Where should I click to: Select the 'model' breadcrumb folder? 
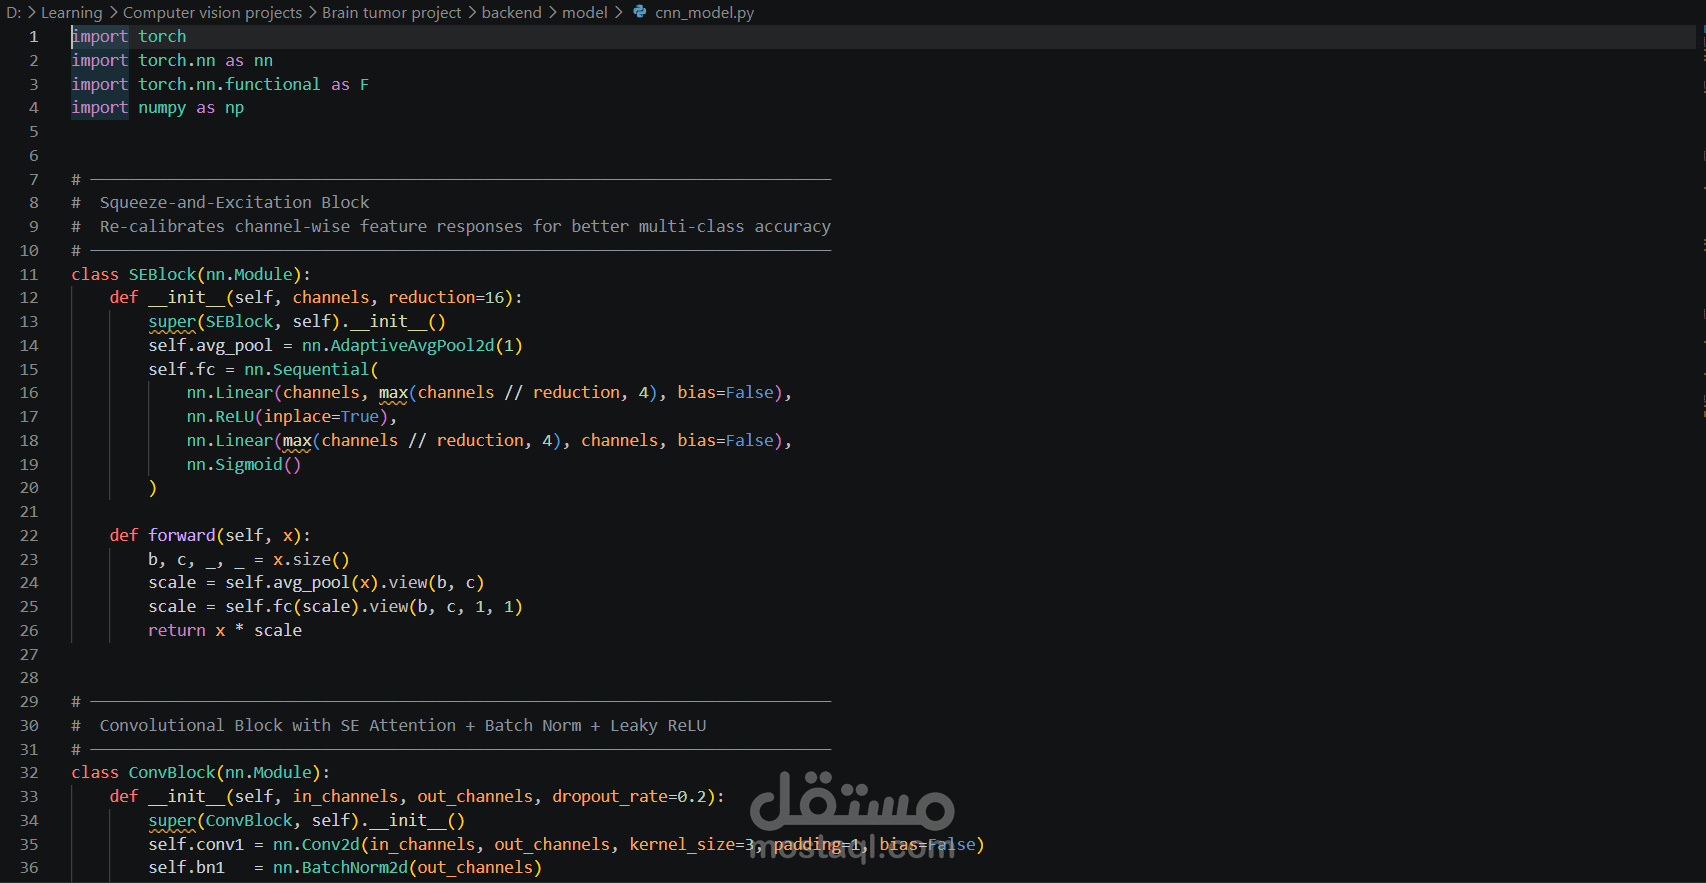click(585, 12)
